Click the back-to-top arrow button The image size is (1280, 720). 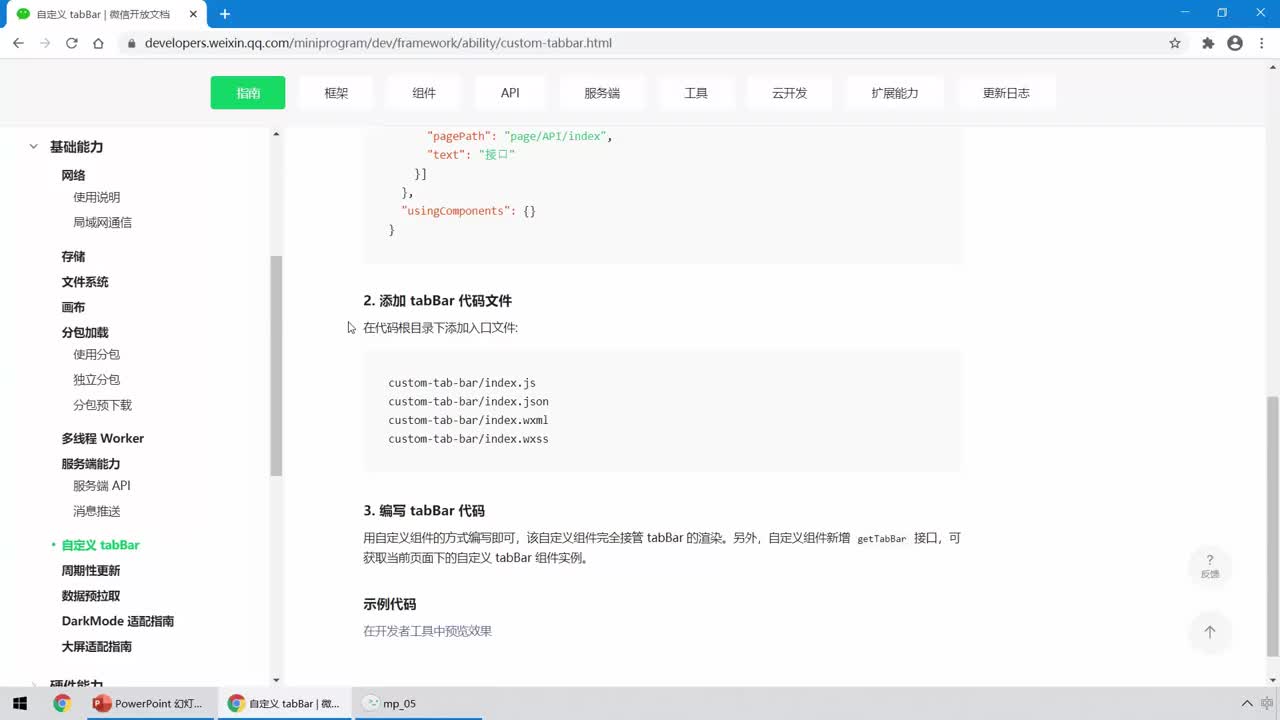pos(1210,632)
